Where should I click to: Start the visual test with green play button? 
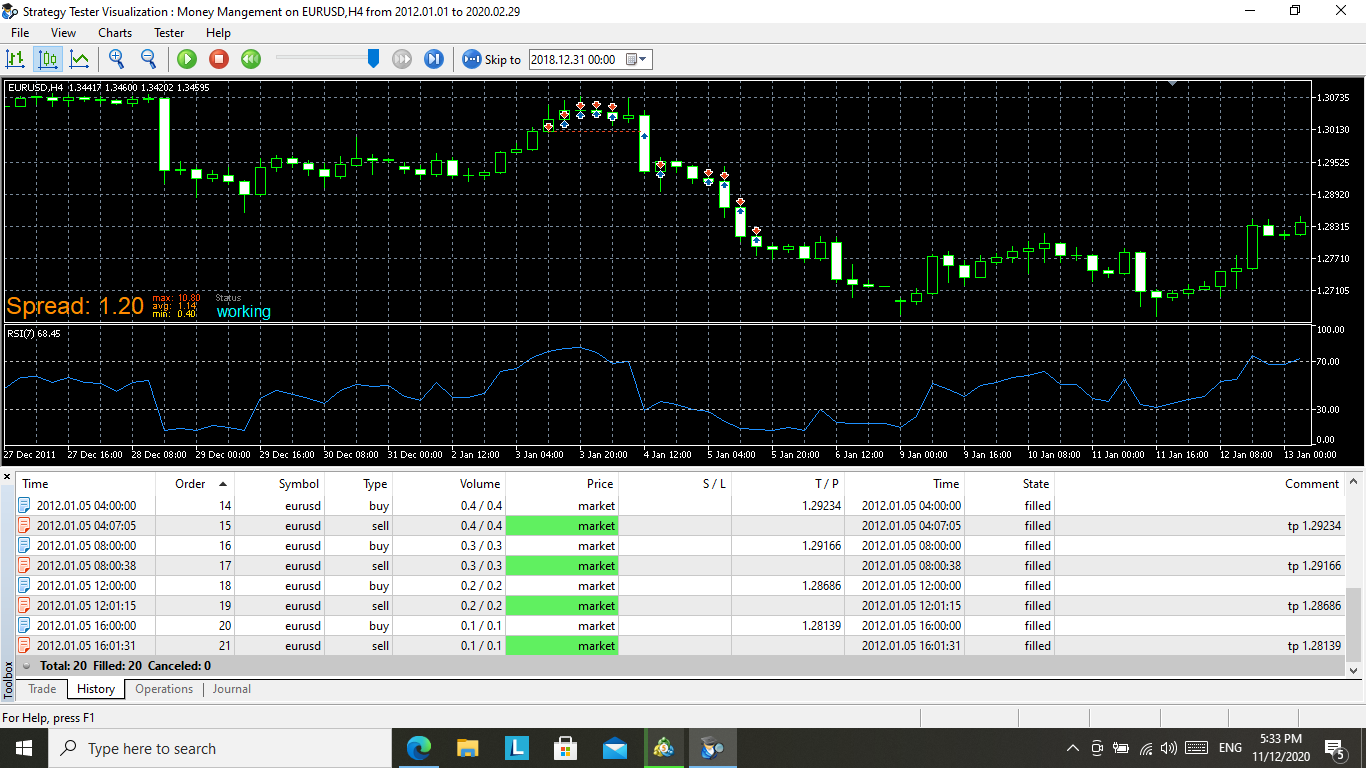click(187, 59)
